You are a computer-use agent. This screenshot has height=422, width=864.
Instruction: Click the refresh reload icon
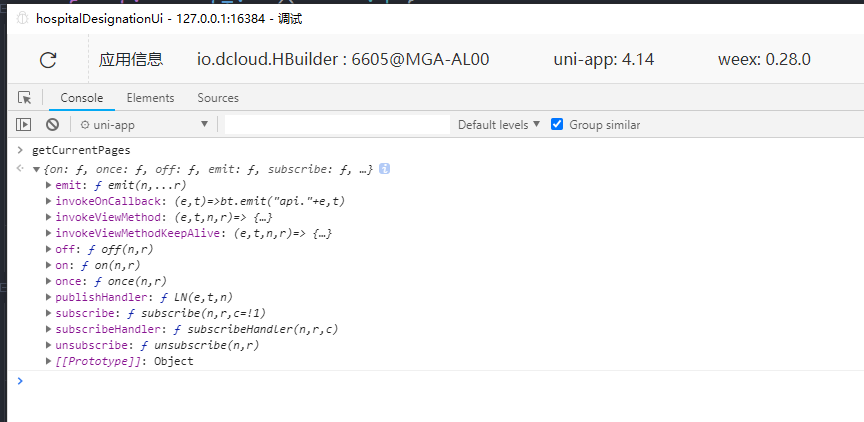(x=48, y=60)
